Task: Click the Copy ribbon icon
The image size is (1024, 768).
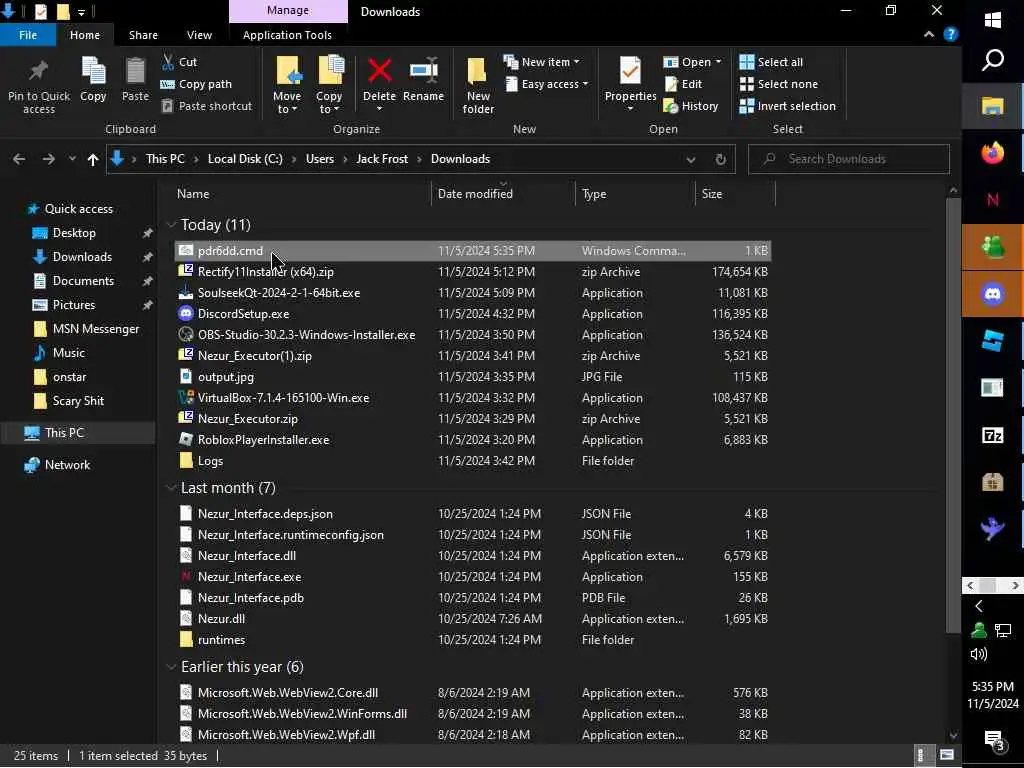Action: click(93, 71)
